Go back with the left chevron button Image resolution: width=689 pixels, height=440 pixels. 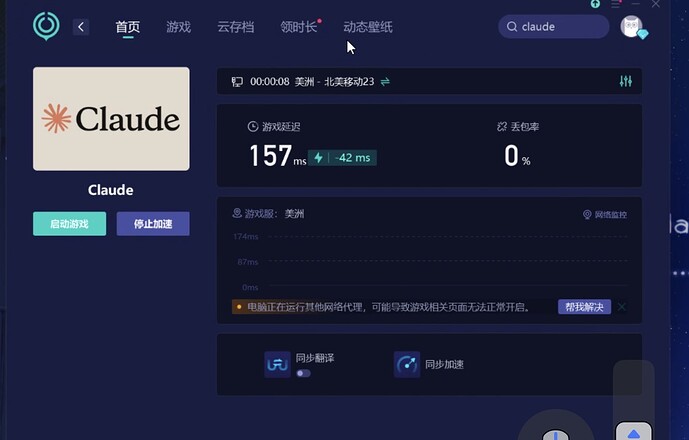[81, 27]
